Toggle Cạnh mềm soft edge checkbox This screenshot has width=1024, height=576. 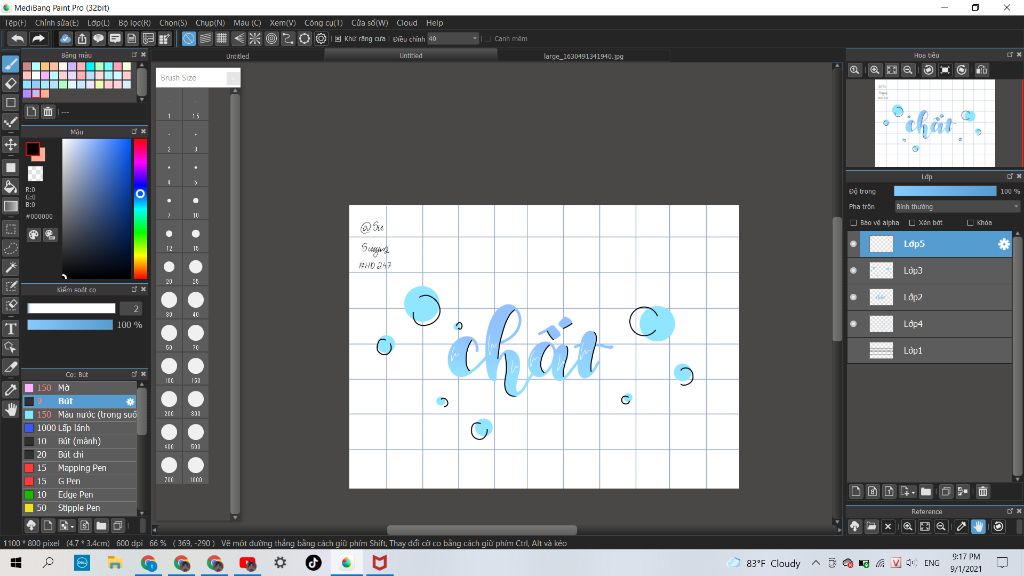tap(487, 39)
